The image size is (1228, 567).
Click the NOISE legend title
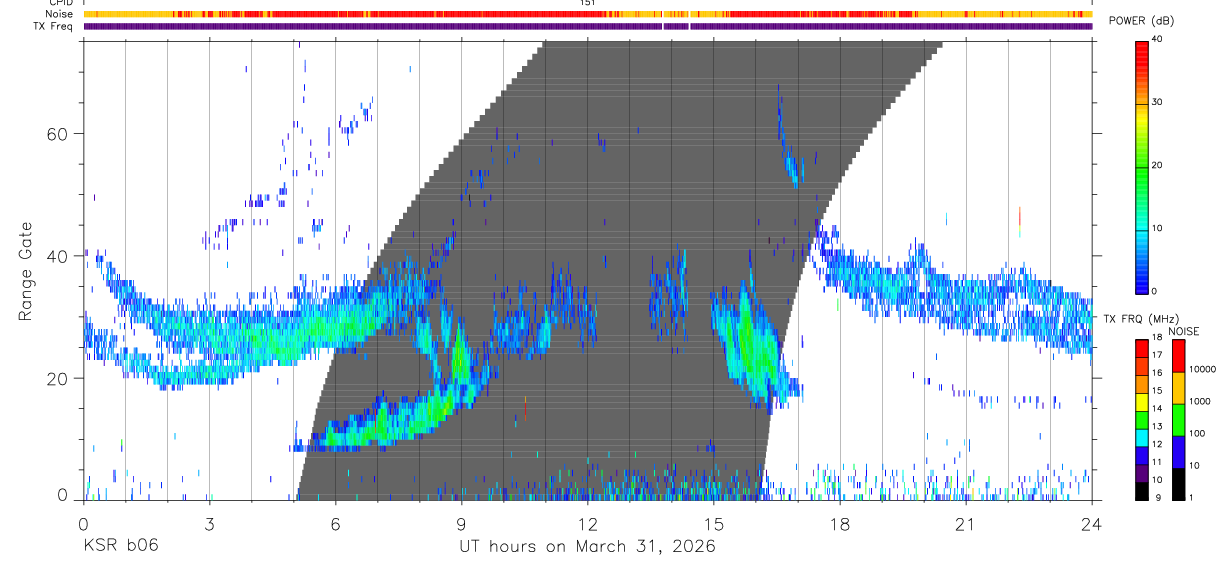point(1183,331)
